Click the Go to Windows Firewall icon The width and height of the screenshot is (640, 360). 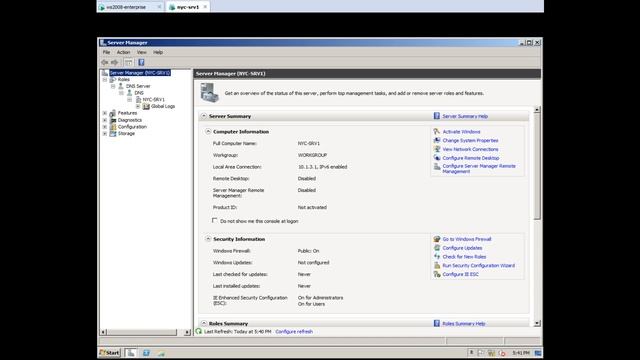point(437,239)
